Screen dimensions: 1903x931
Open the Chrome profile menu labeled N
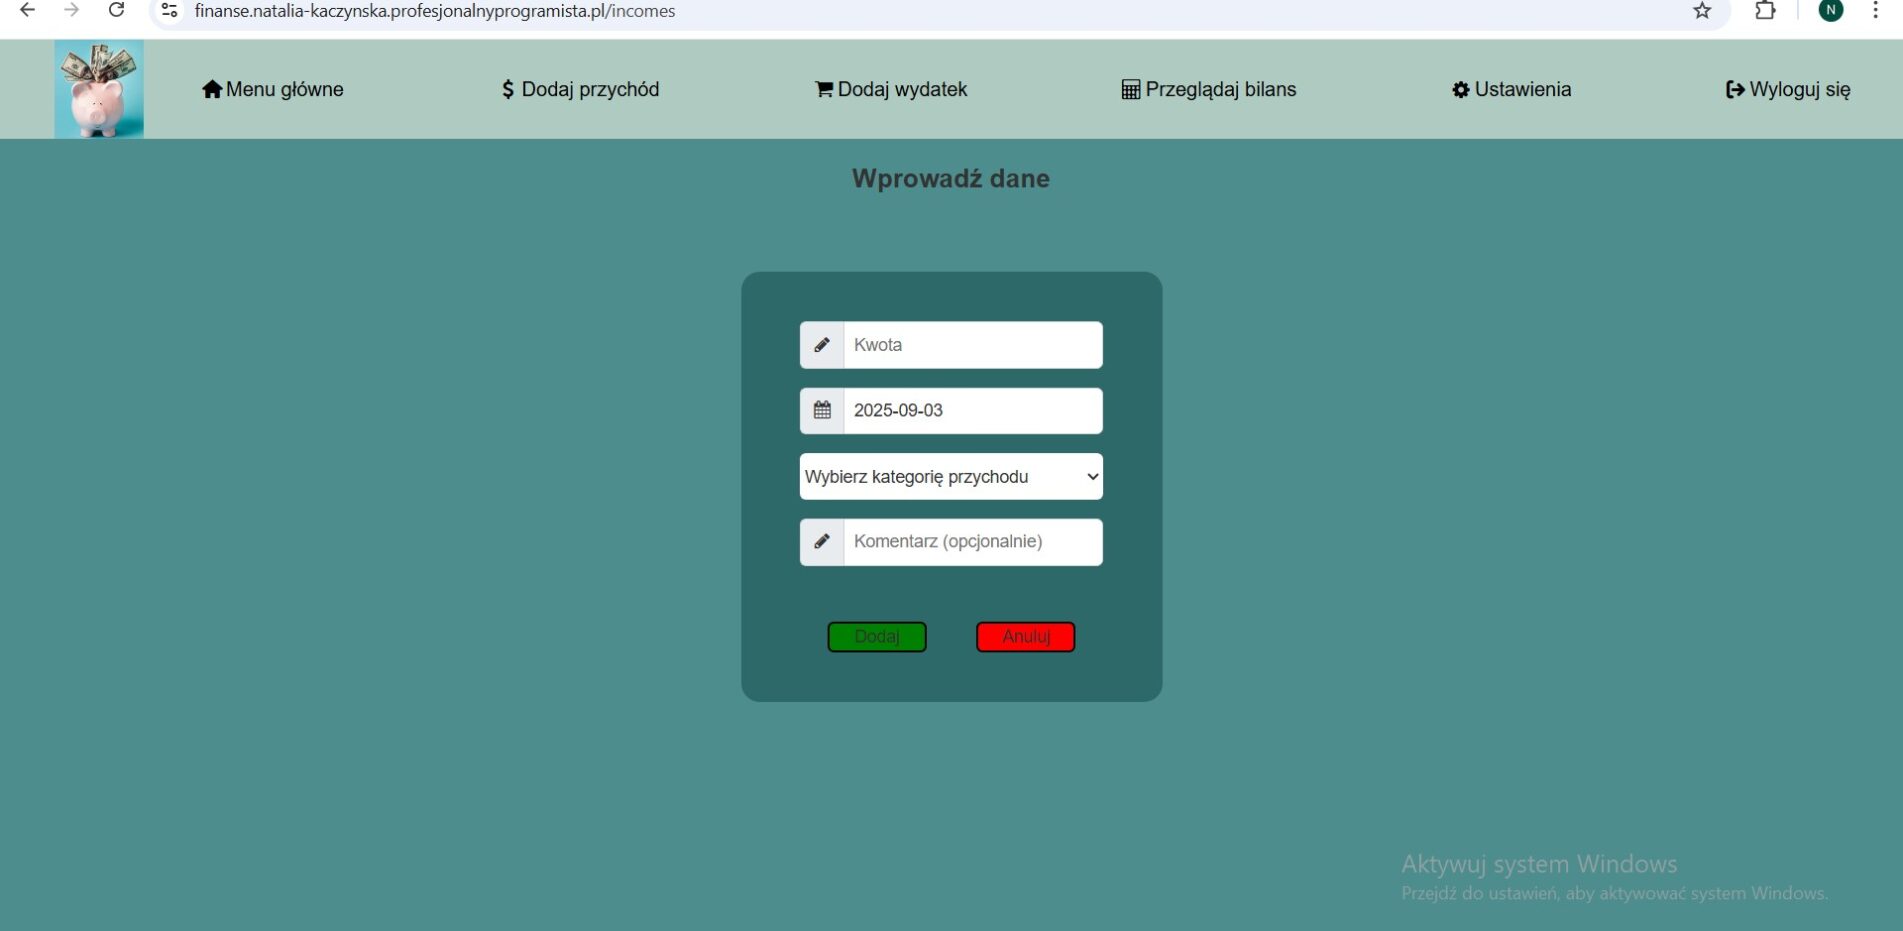click(x=1830, y=11)
